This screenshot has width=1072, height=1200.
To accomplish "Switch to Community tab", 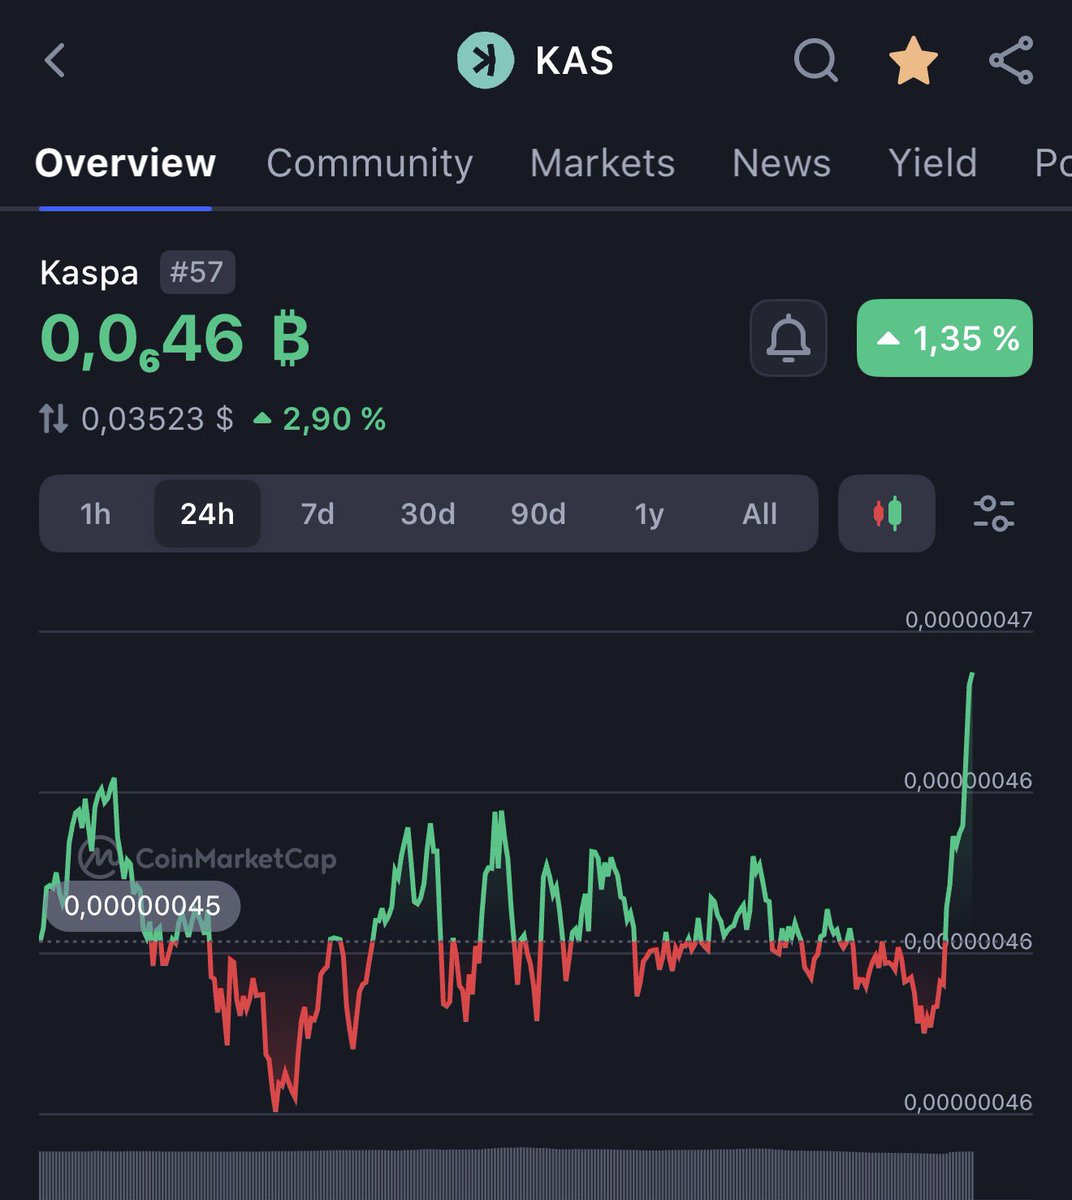I will click(370, 163).
